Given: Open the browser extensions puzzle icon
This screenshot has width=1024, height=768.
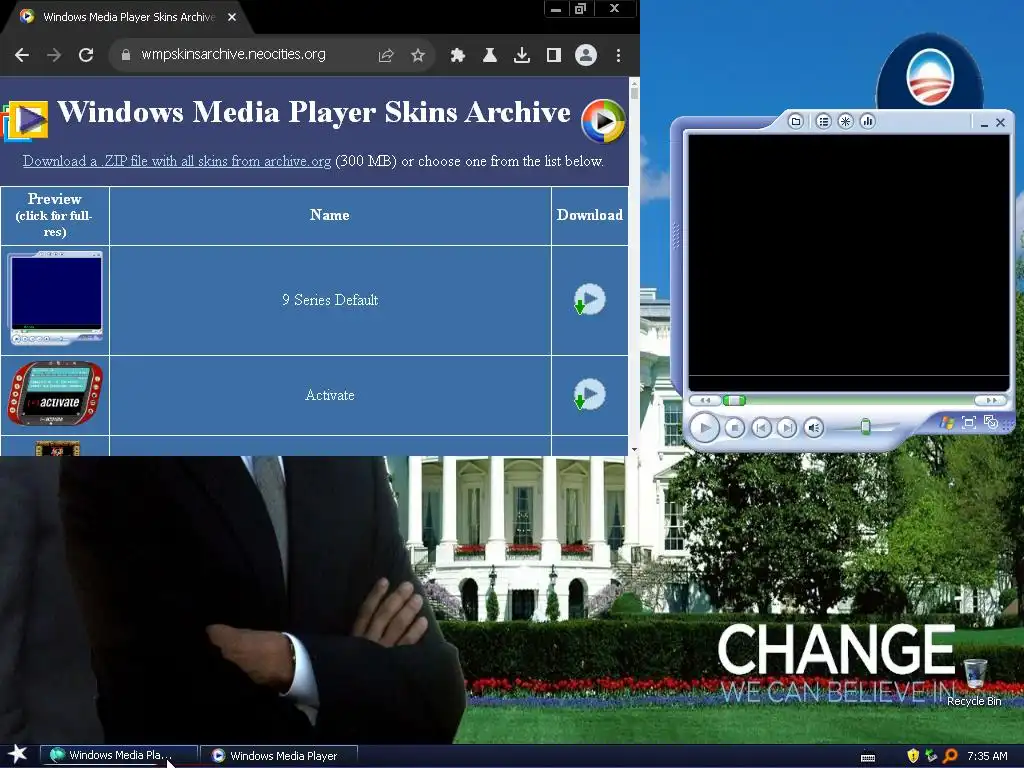Looking at the screenshot, I should (x=458, y=56).
